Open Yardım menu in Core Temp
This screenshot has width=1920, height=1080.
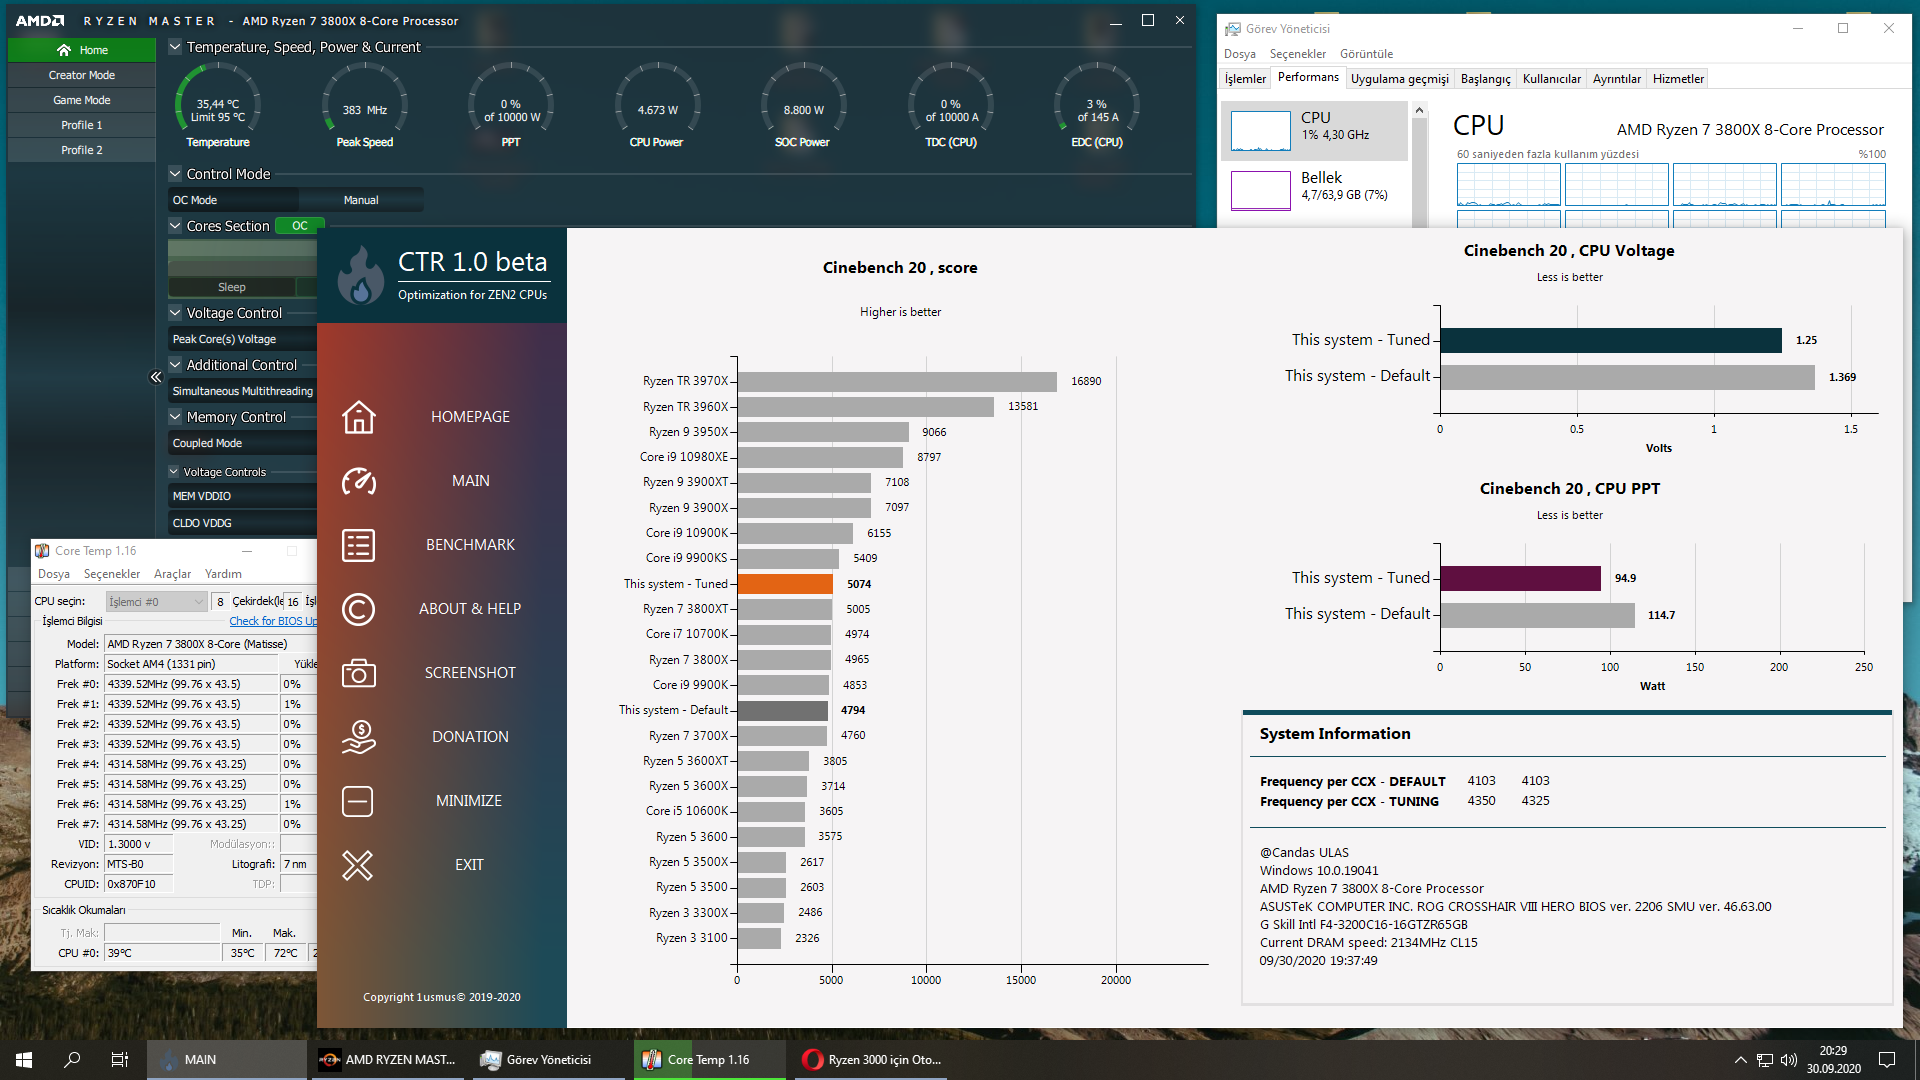pyautogui.click(x=223, y=574)
